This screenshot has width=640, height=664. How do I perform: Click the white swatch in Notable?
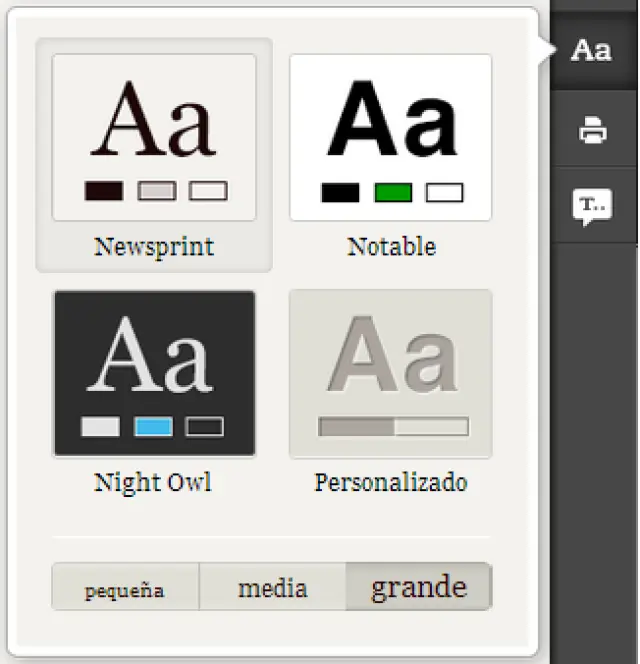[x=444, y=193]
